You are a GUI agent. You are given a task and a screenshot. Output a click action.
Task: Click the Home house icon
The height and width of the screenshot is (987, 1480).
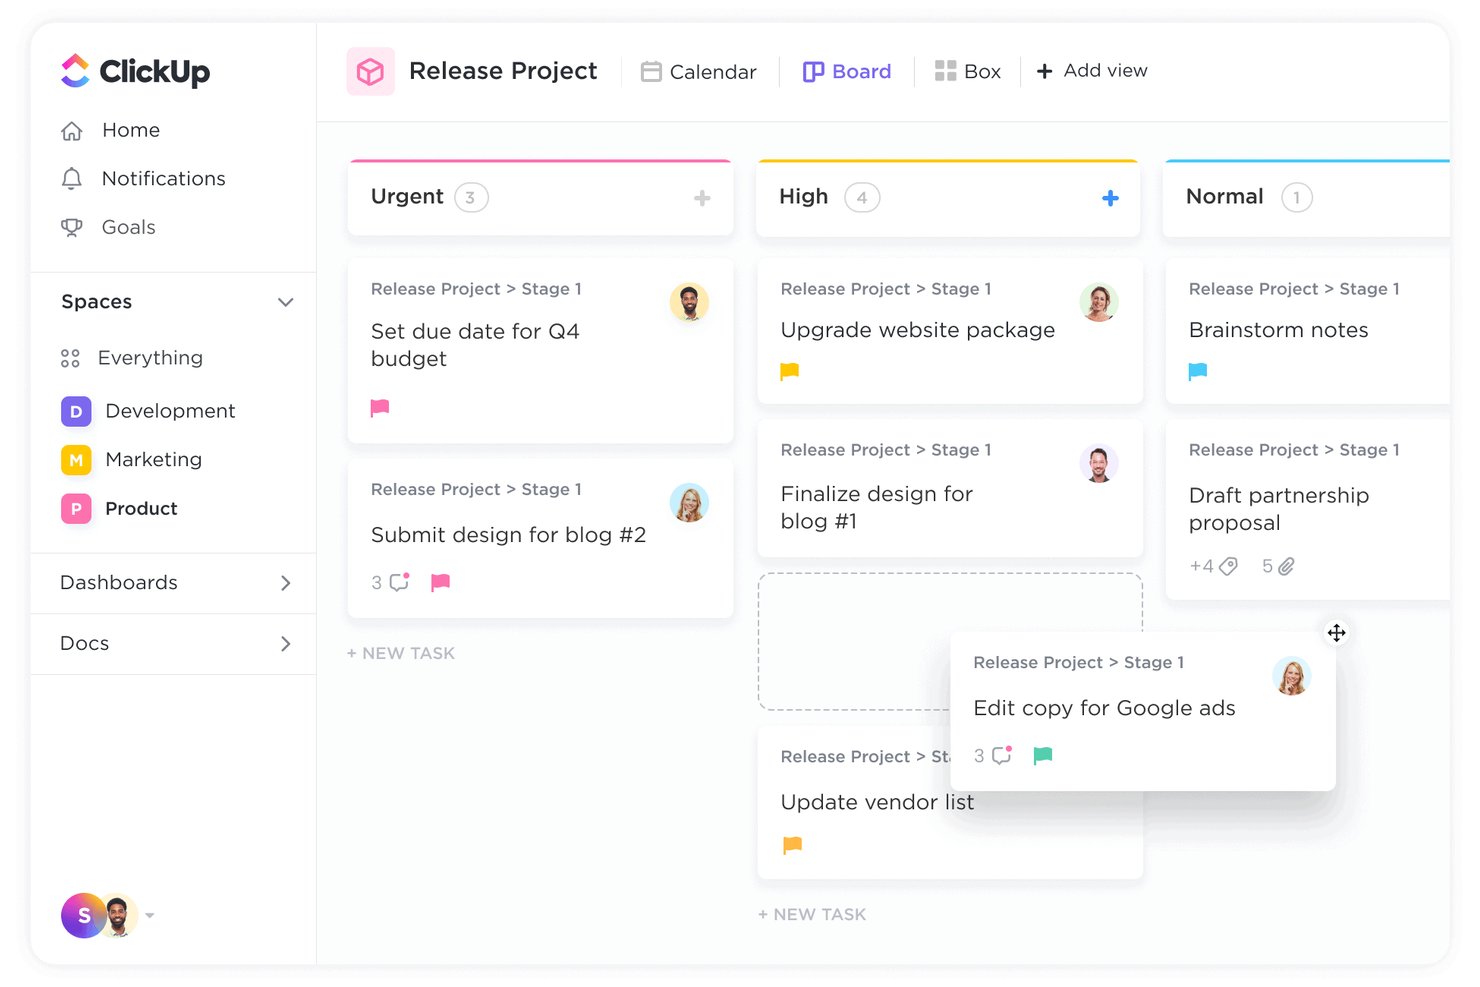[72, 131]
